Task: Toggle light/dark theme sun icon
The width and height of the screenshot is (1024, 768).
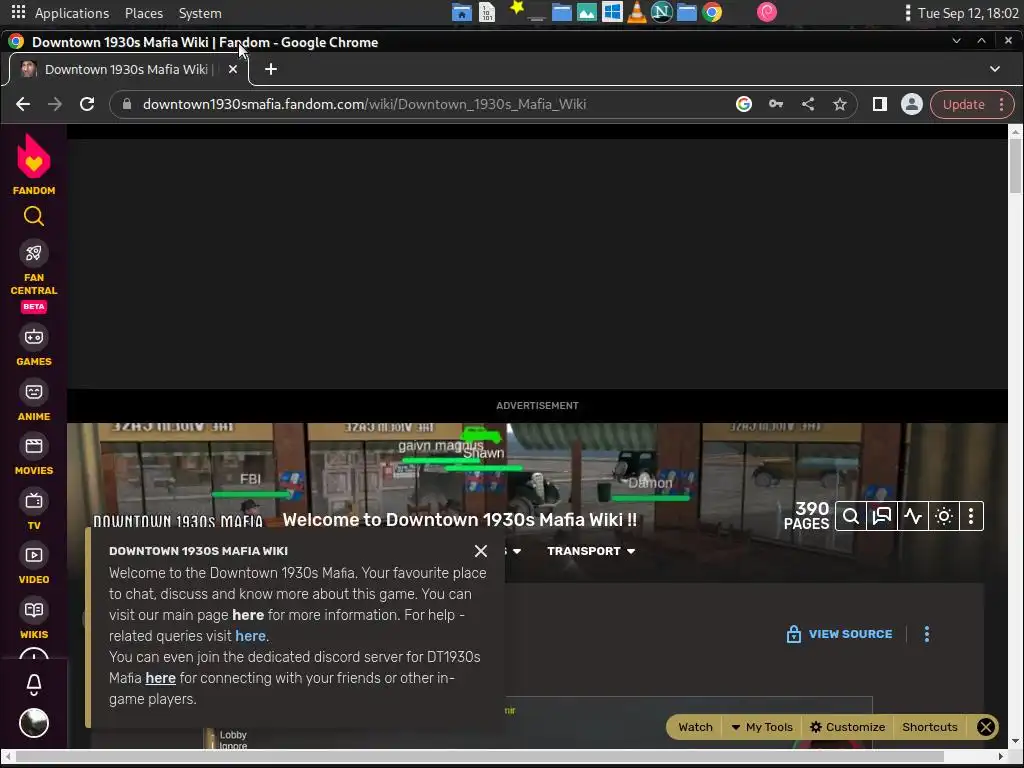Action: [x=944, y=517]
